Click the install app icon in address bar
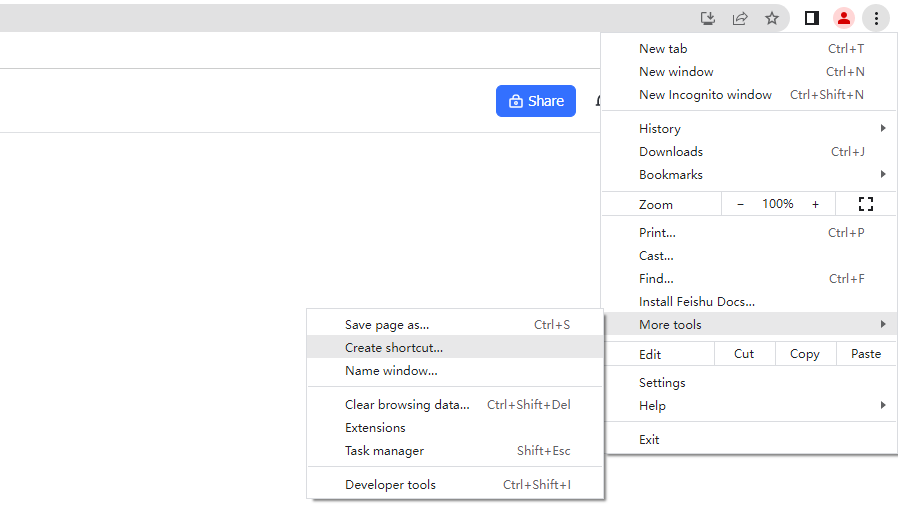898x511 pixels. click(x=708, y=18)
